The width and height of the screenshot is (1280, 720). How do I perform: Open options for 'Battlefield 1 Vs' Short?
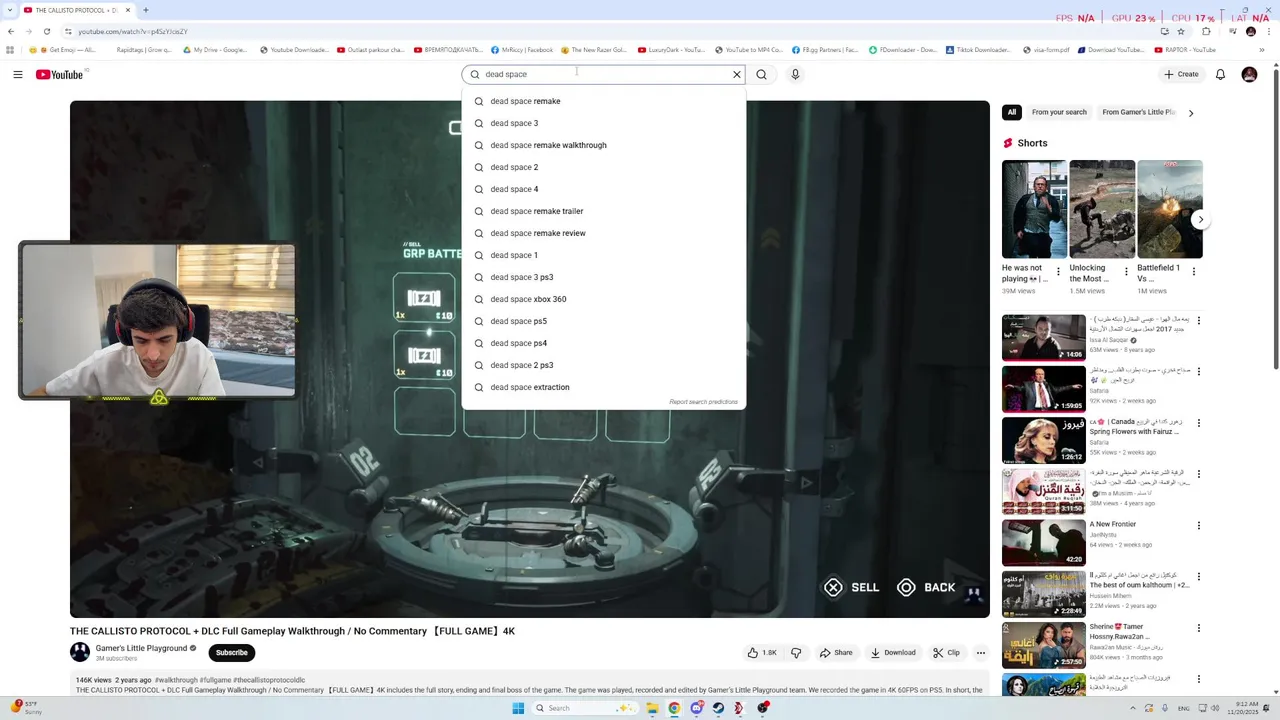(1194, 271)
